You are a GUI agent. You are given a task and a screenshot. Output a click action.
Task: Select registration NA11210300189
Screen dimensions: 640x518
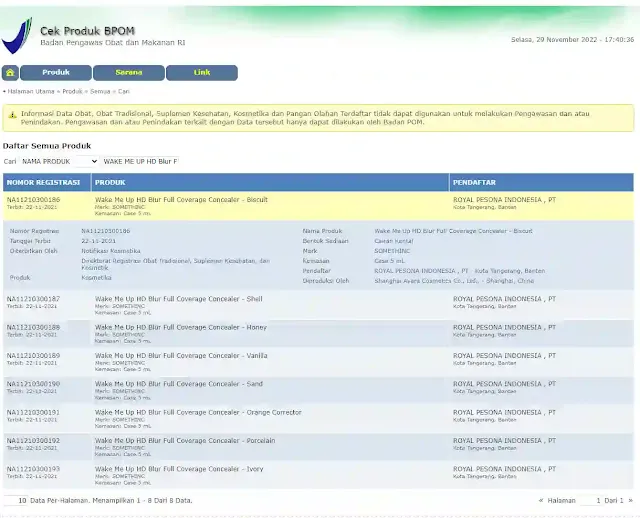(x=33, y=356)
